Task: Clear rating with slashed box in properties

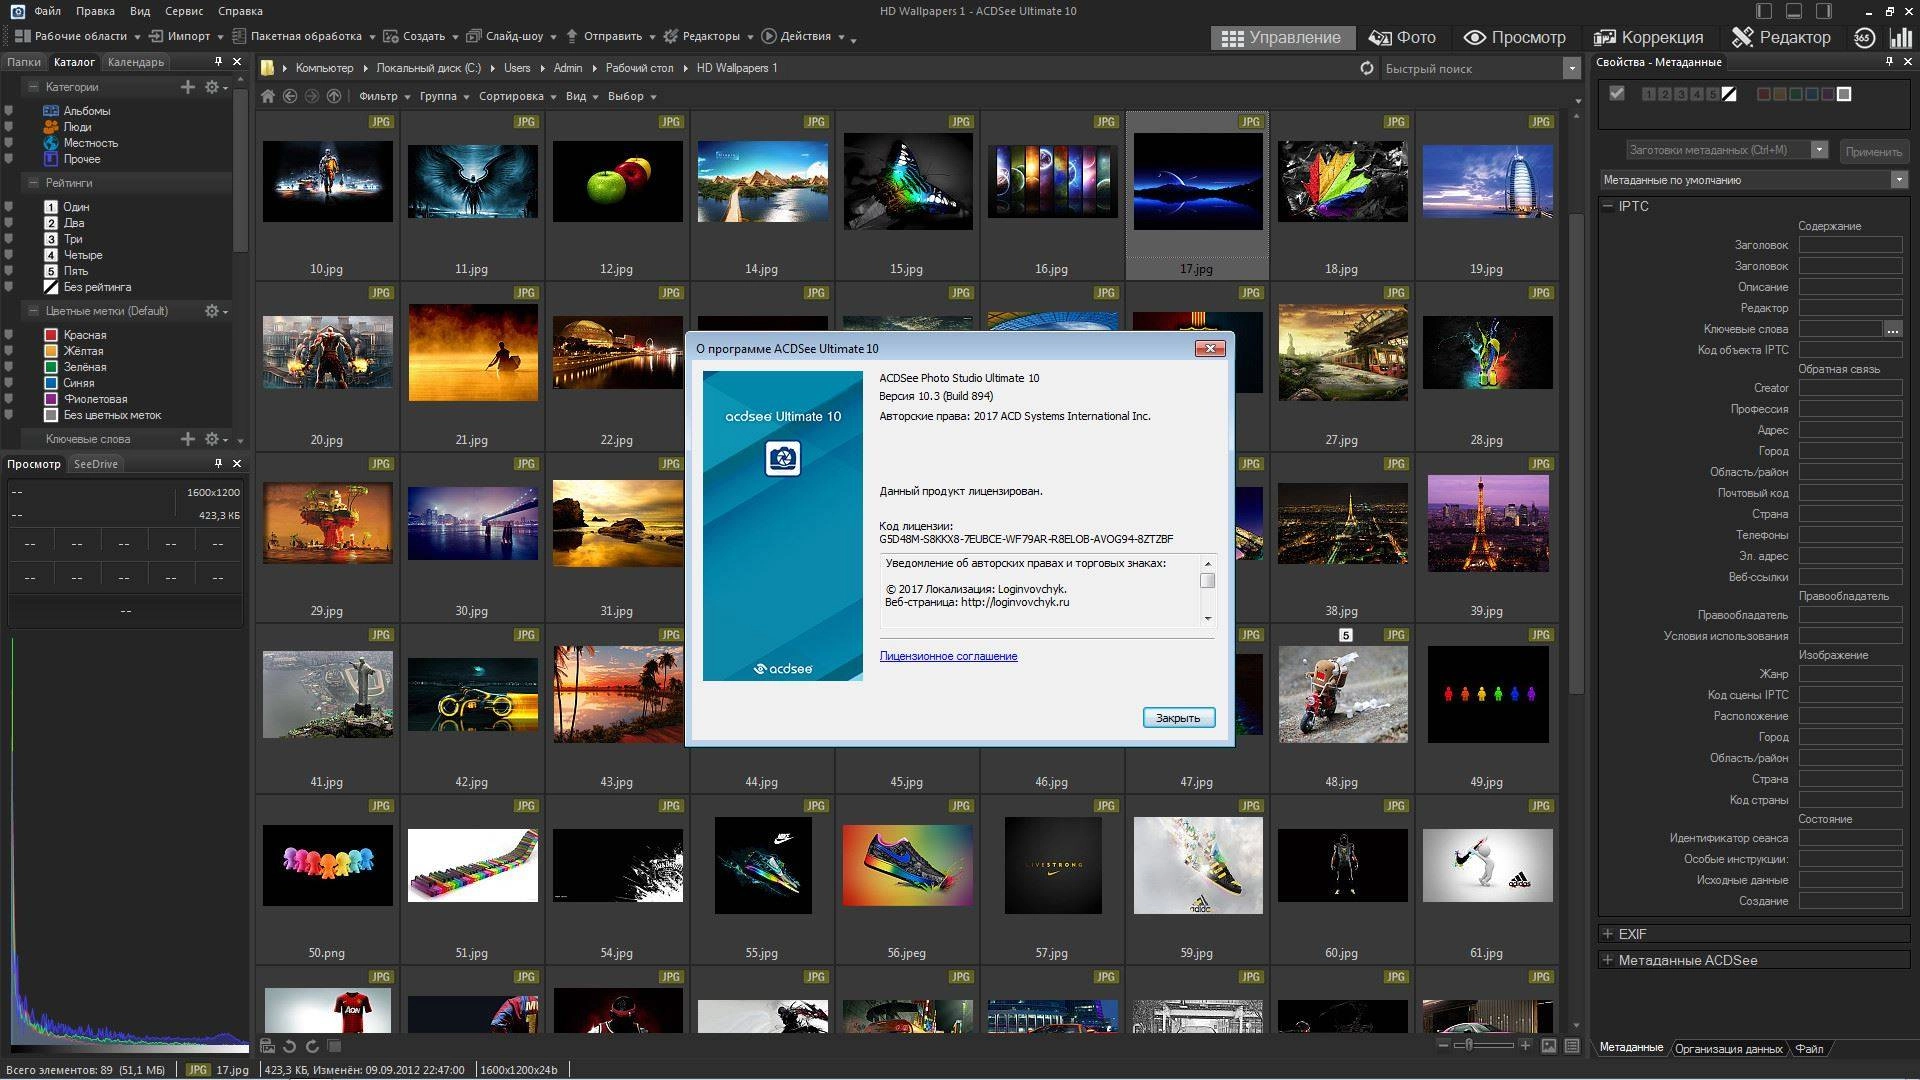Action: point(1730,94)
